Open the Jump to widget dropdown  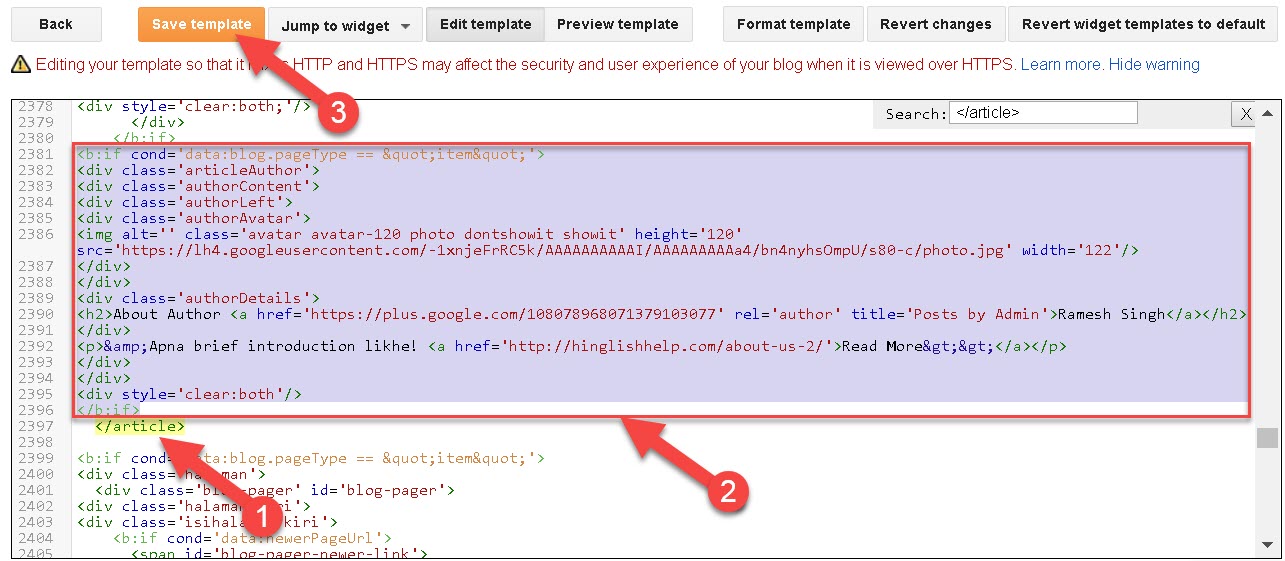coord(345,25)
